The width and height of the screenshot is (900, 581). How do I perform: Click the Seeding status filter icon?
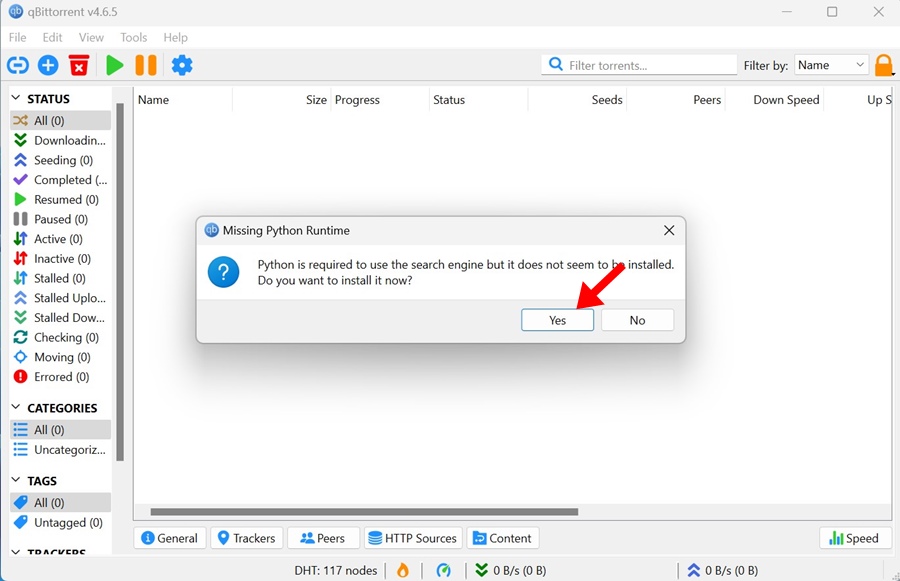[x=21, y=160]
